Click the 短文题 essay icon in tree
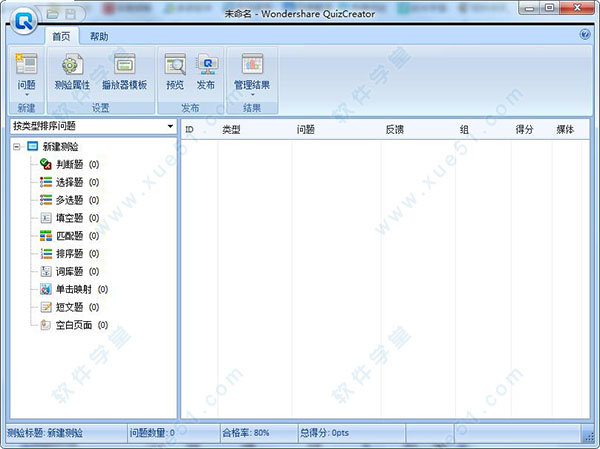The height and width of the screenshot is (449, 600). 46,307
